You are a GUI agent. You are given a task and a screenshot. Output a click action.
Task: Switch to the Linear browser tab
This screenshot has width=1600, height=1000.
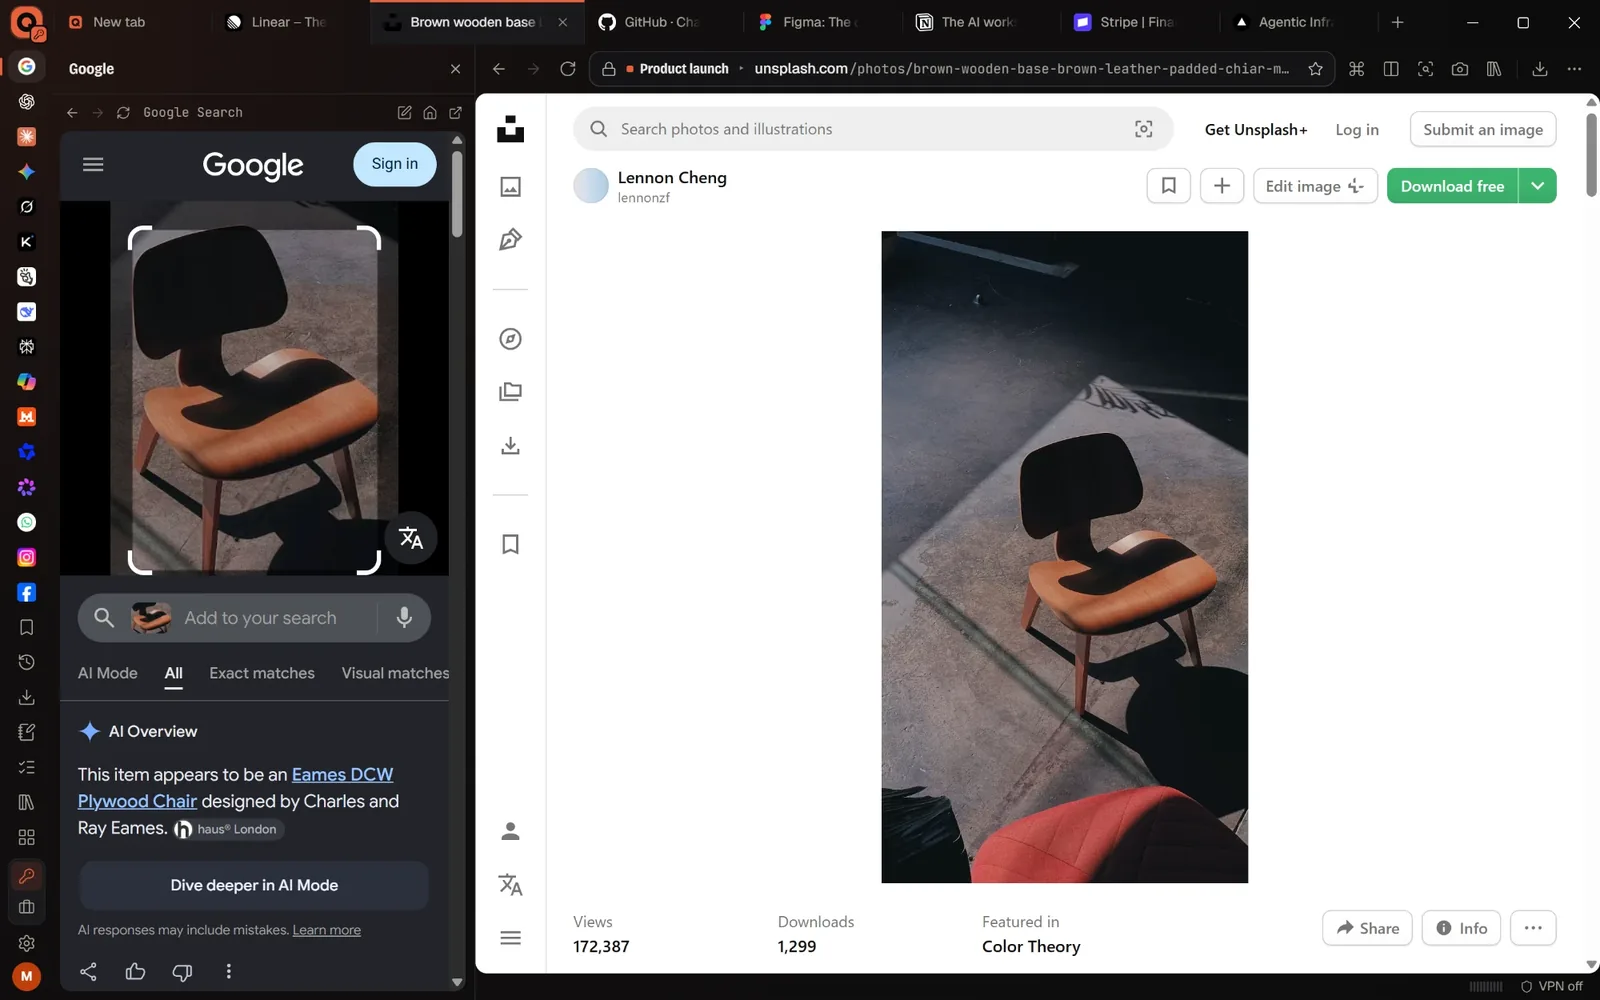click(287, 22)
